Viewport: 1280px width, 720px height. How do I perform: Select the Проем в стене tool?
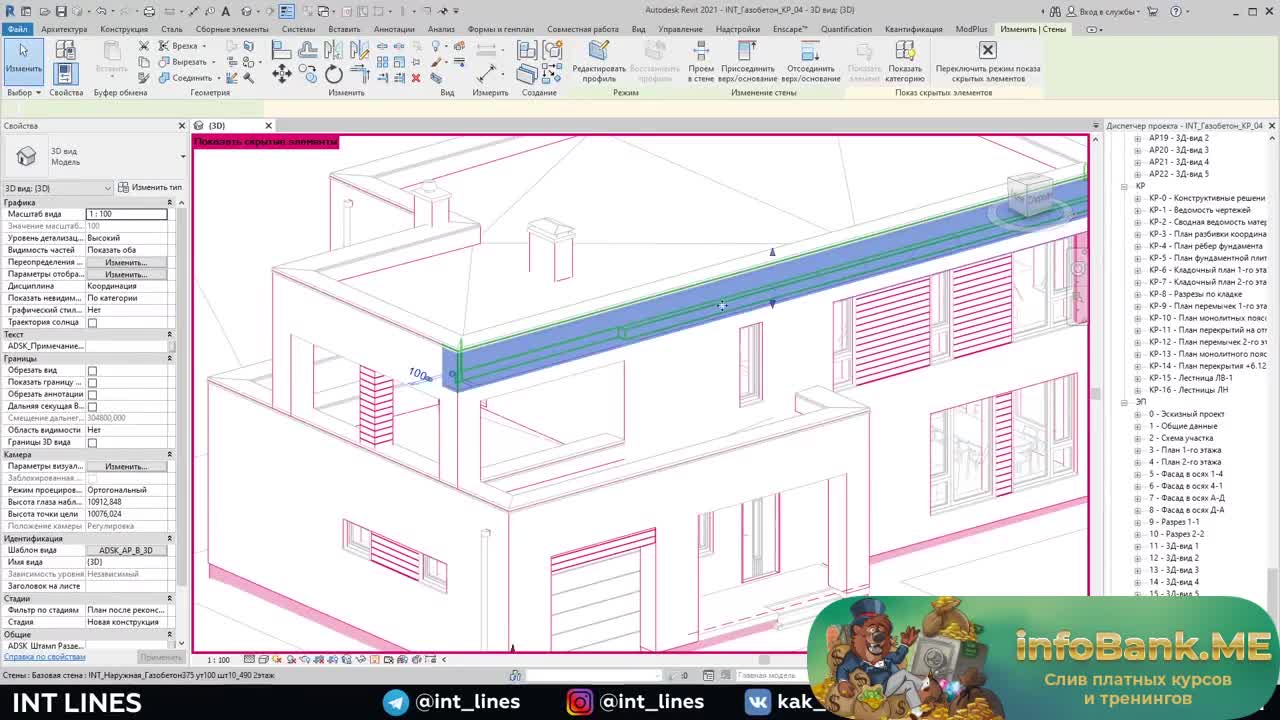click(701, 52)
